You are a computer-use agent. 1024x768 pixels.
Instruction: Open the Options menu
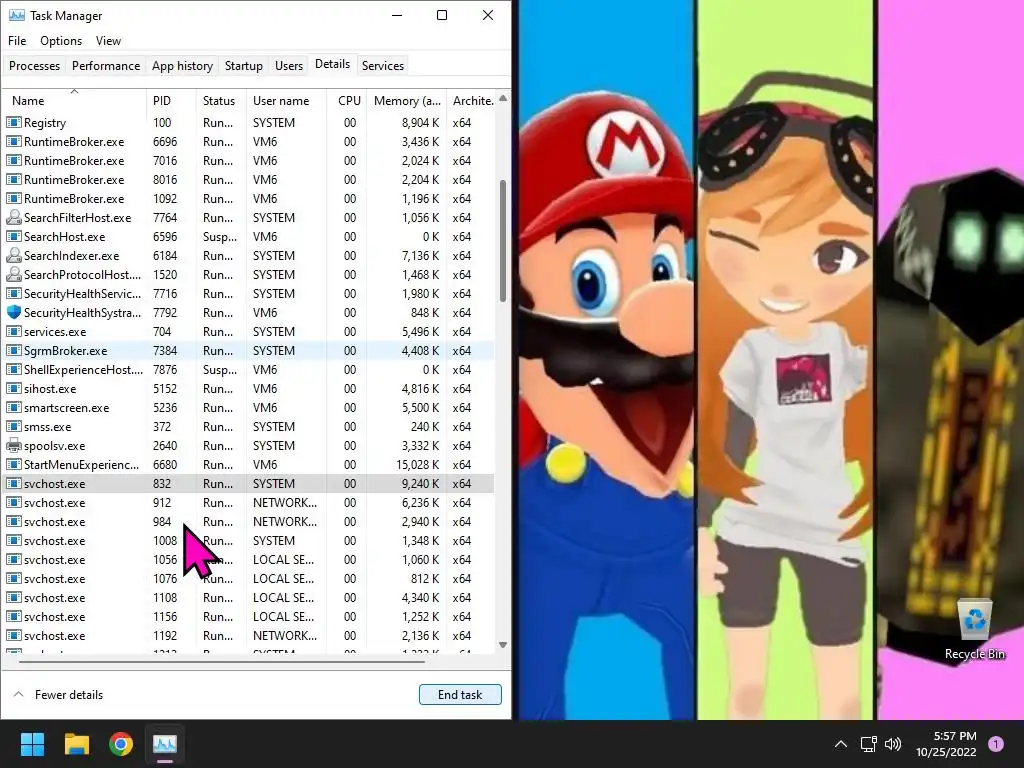61,40
